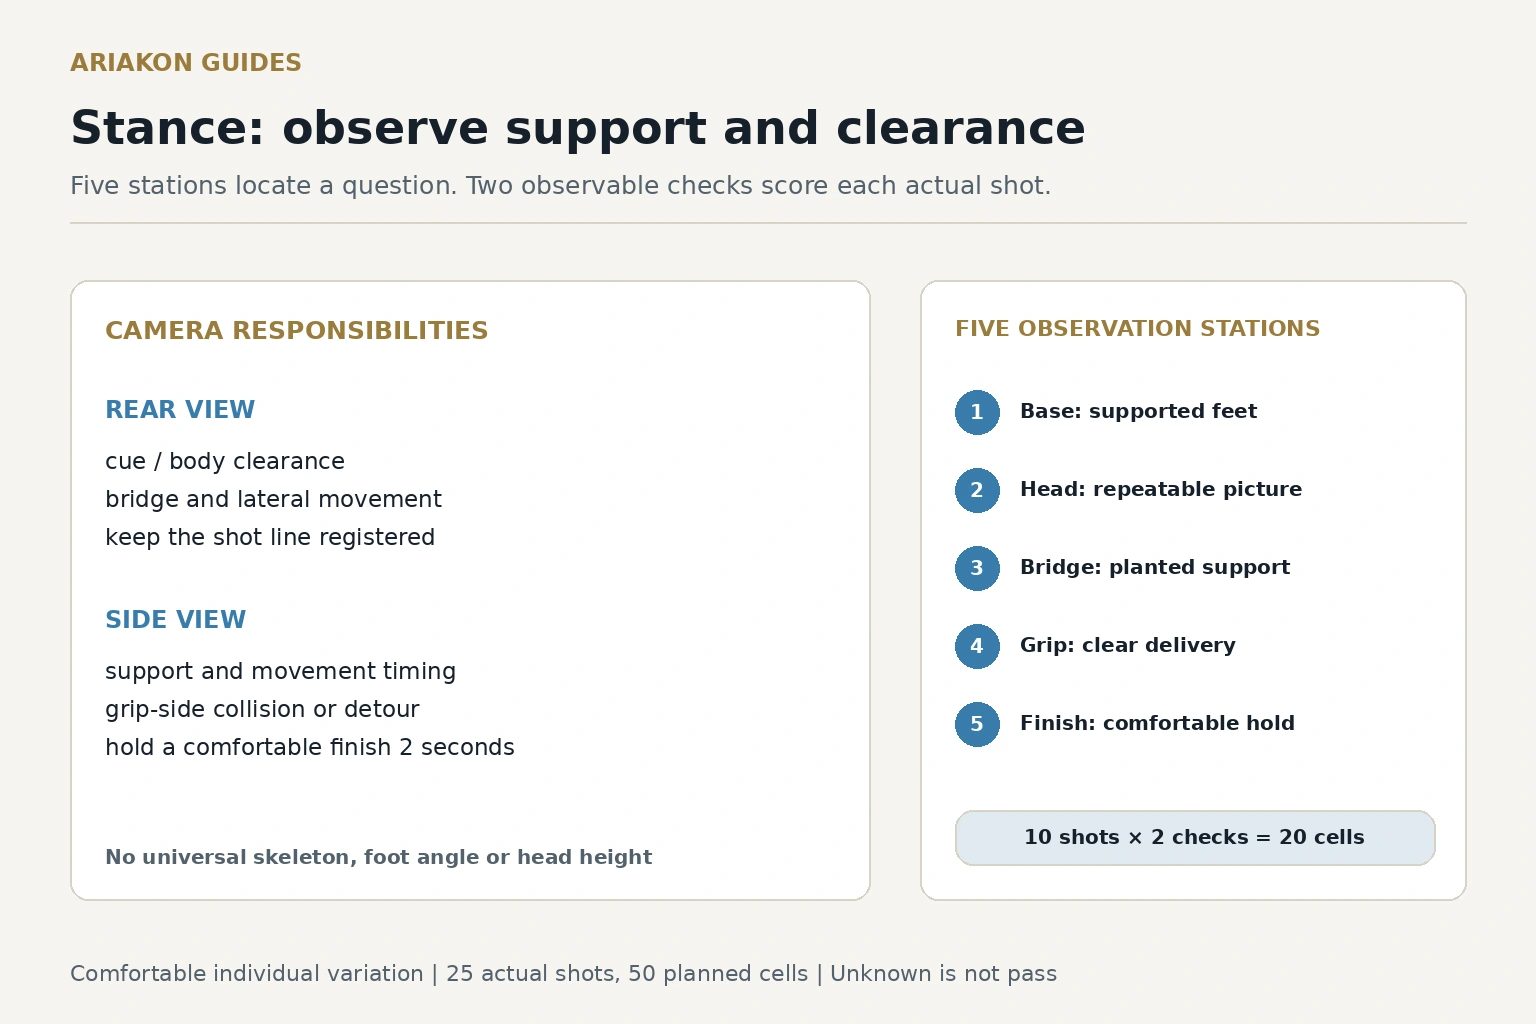Click Finish: comfortable hold label
Screen dimensions: 1536x1024
1157,723
